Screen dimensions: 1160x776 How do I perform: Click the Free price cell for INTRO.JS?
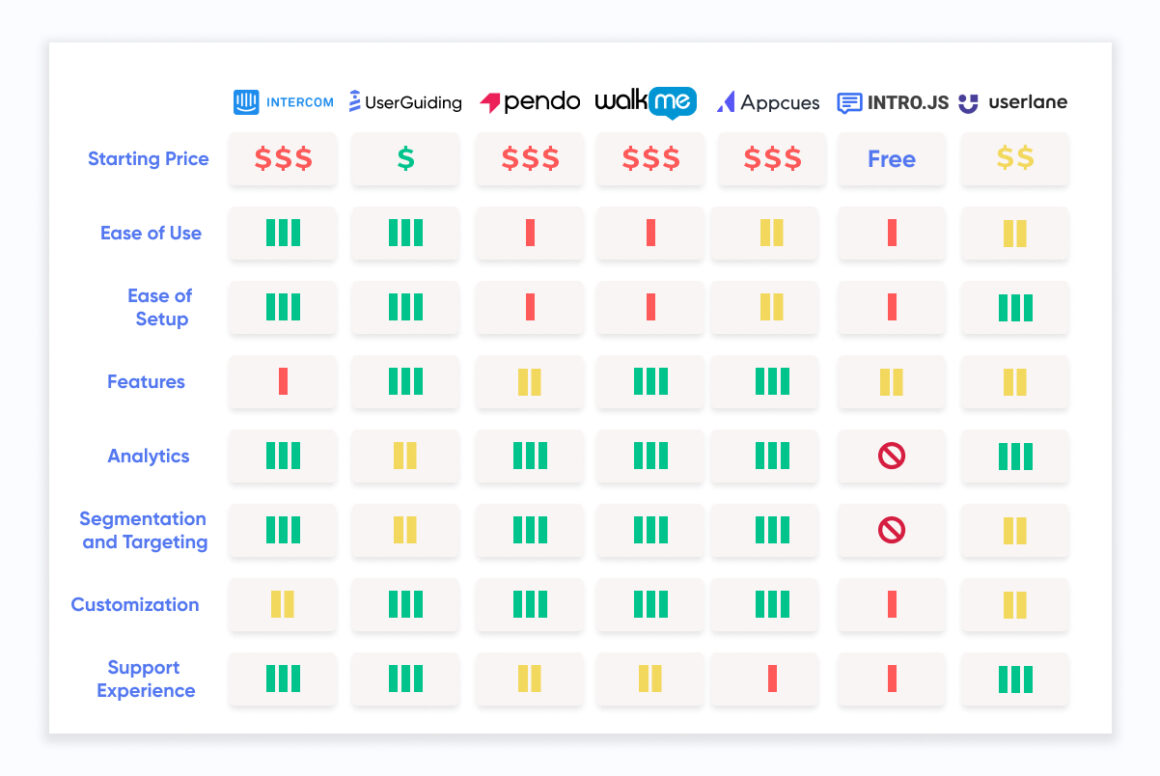(891, 158)
